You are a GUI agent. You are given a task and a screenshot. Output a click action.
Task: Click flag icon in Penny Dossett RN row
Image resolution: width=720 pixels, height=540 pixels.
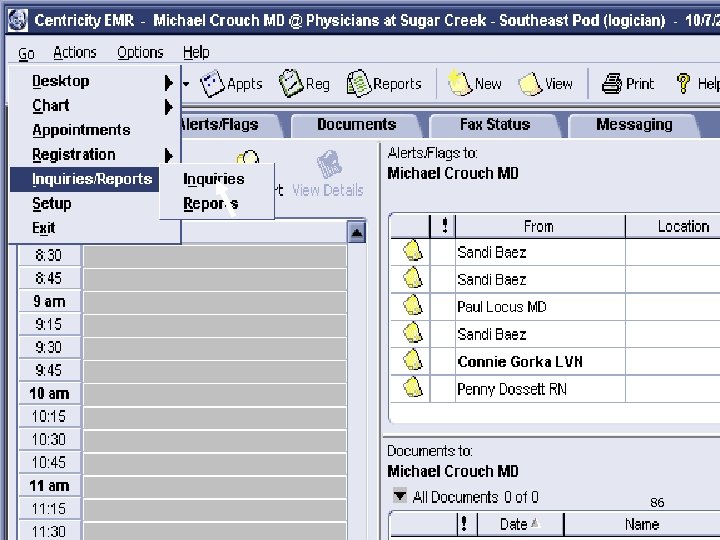coord(412,388)
